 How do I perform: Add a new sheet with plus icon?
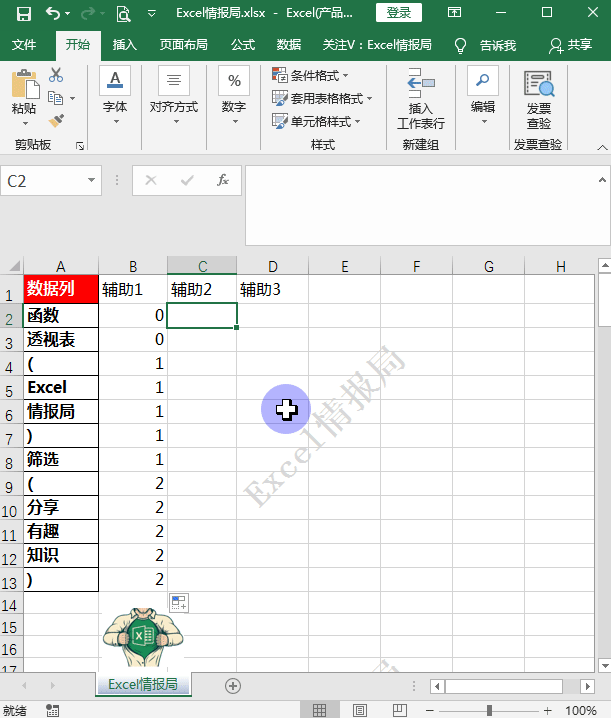(x=233, y=685)
